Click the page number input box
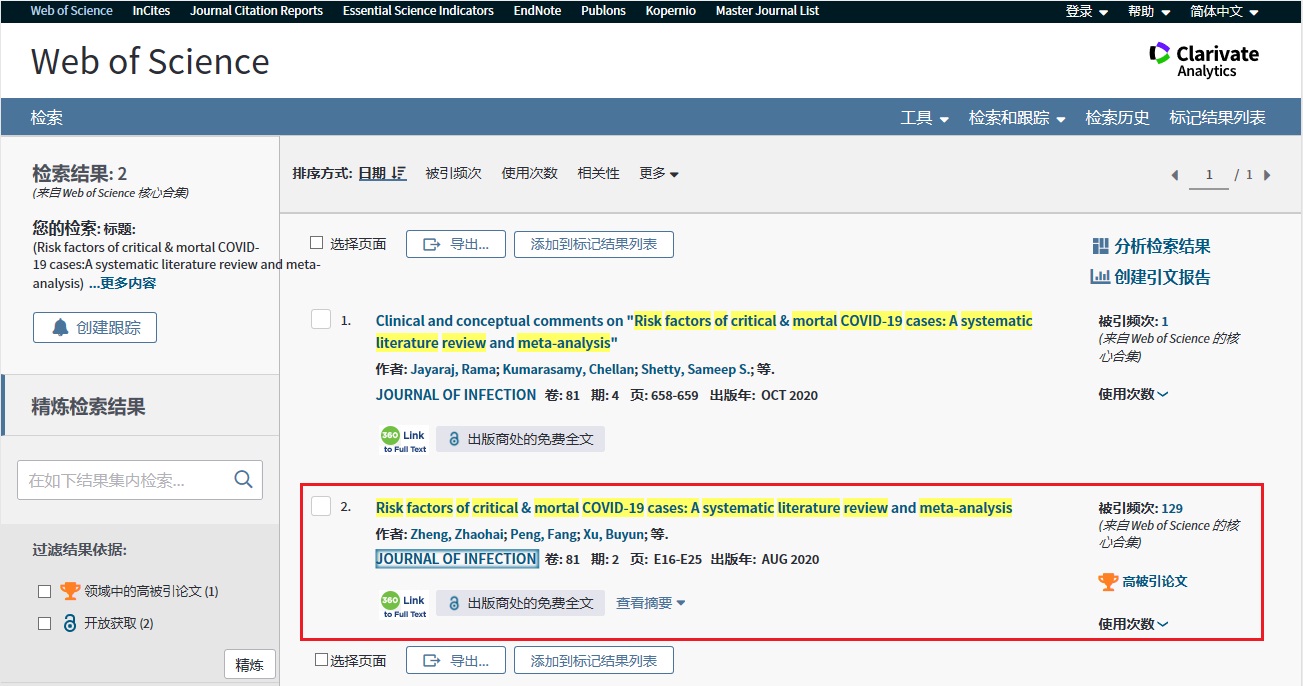The image size is (1303, 686). click(x=1209, y=175)
